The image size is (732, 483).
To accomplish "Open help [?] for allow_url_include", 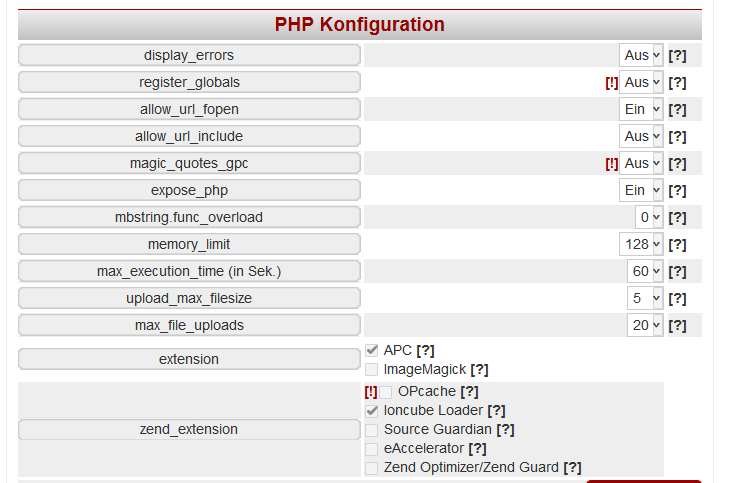I will click(677, 137).
